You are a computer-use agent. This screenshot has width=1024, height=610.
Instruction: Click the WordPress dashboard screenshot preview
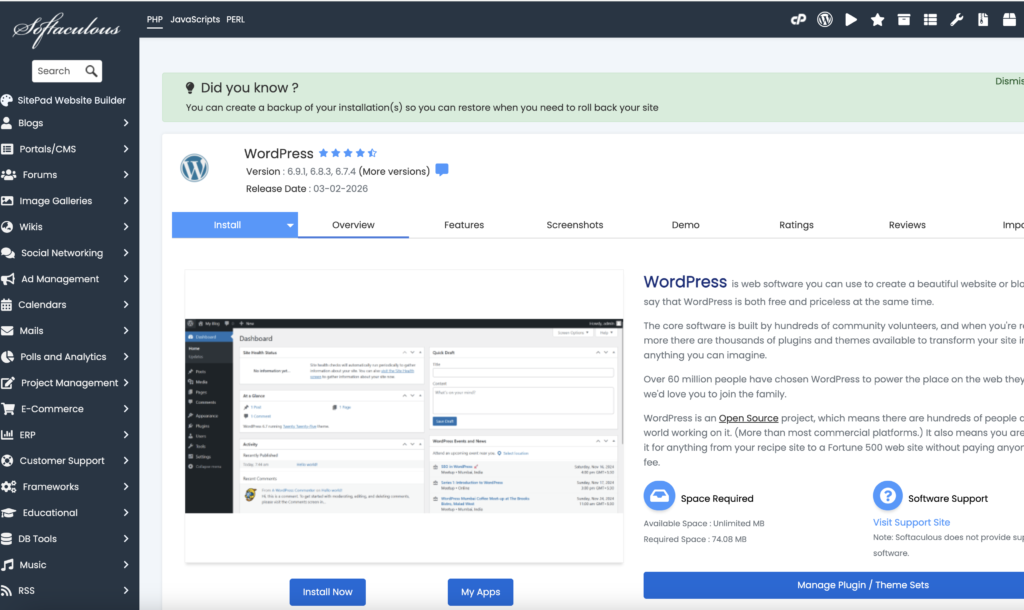coord(402,415)
